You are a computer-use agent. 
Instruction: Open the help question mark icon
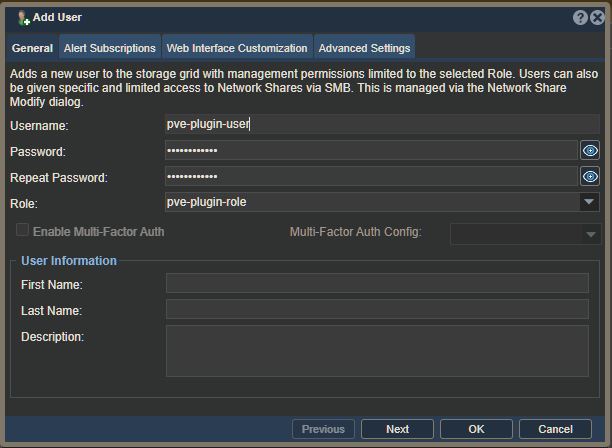pyautogui.click(x=580, y=18)
